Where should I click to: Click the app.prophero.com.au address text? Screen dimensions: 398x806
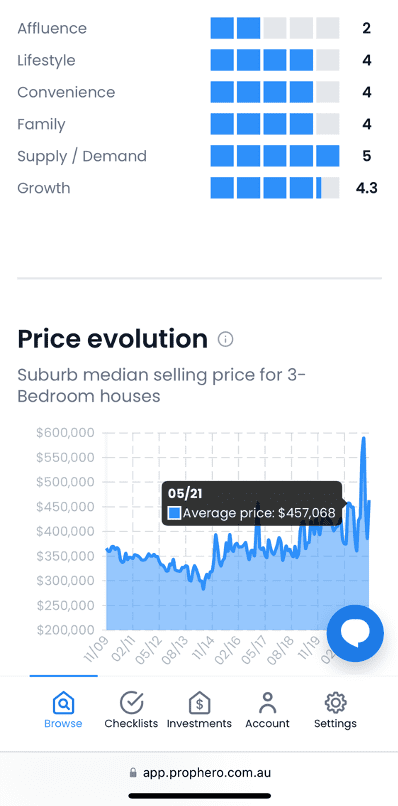[207, 773]
